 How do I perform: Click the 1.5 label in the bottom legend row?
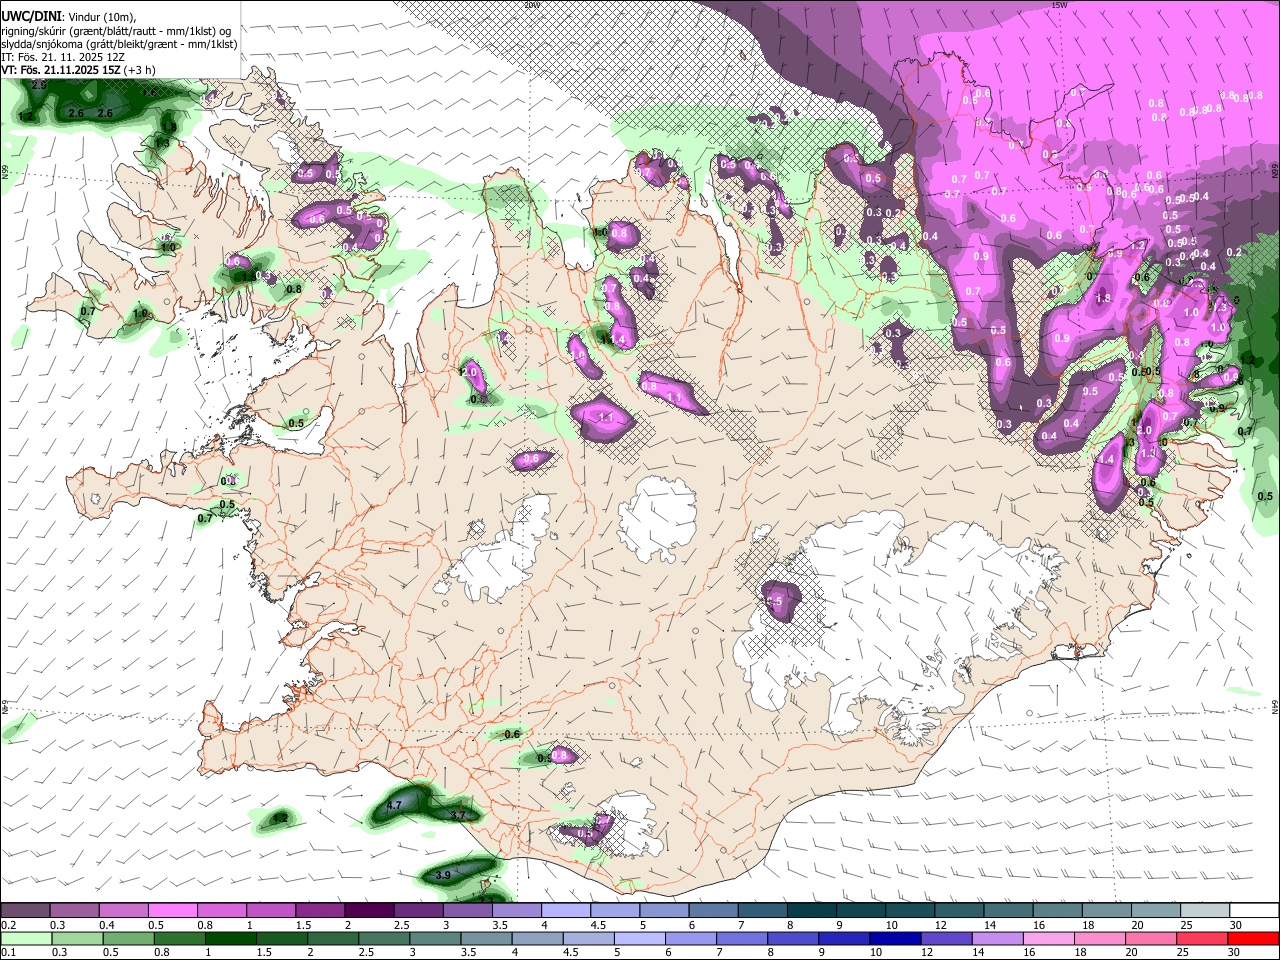click(x=265, y=952)
